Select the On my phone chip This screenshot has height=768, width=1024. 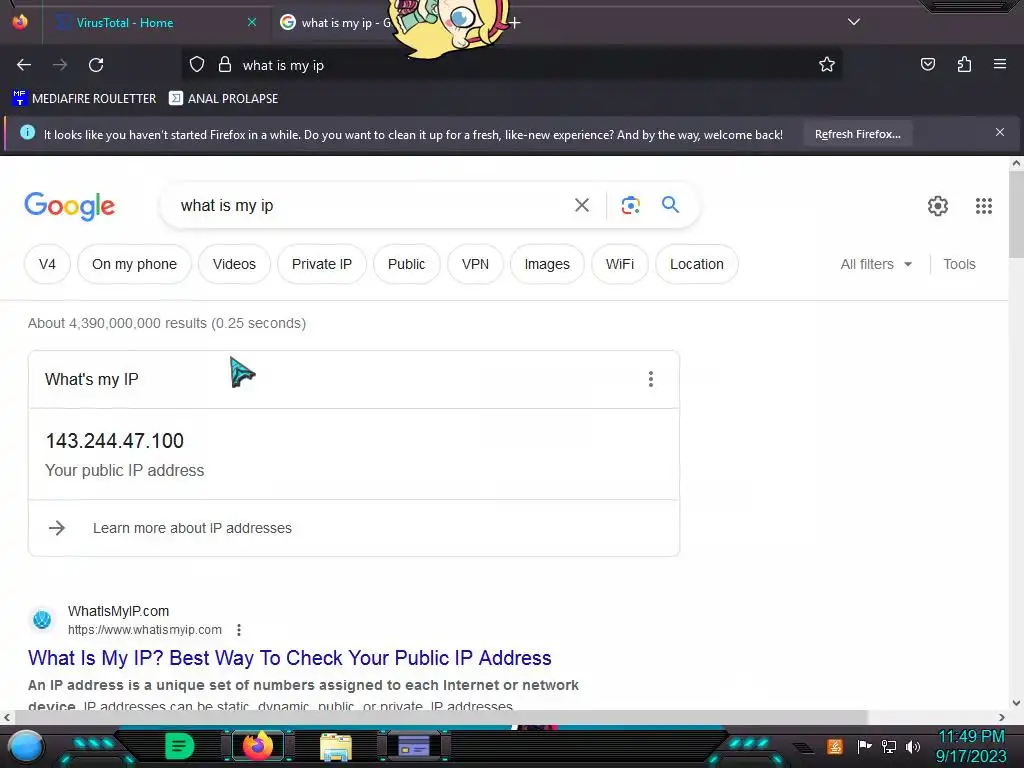(135, 264)
